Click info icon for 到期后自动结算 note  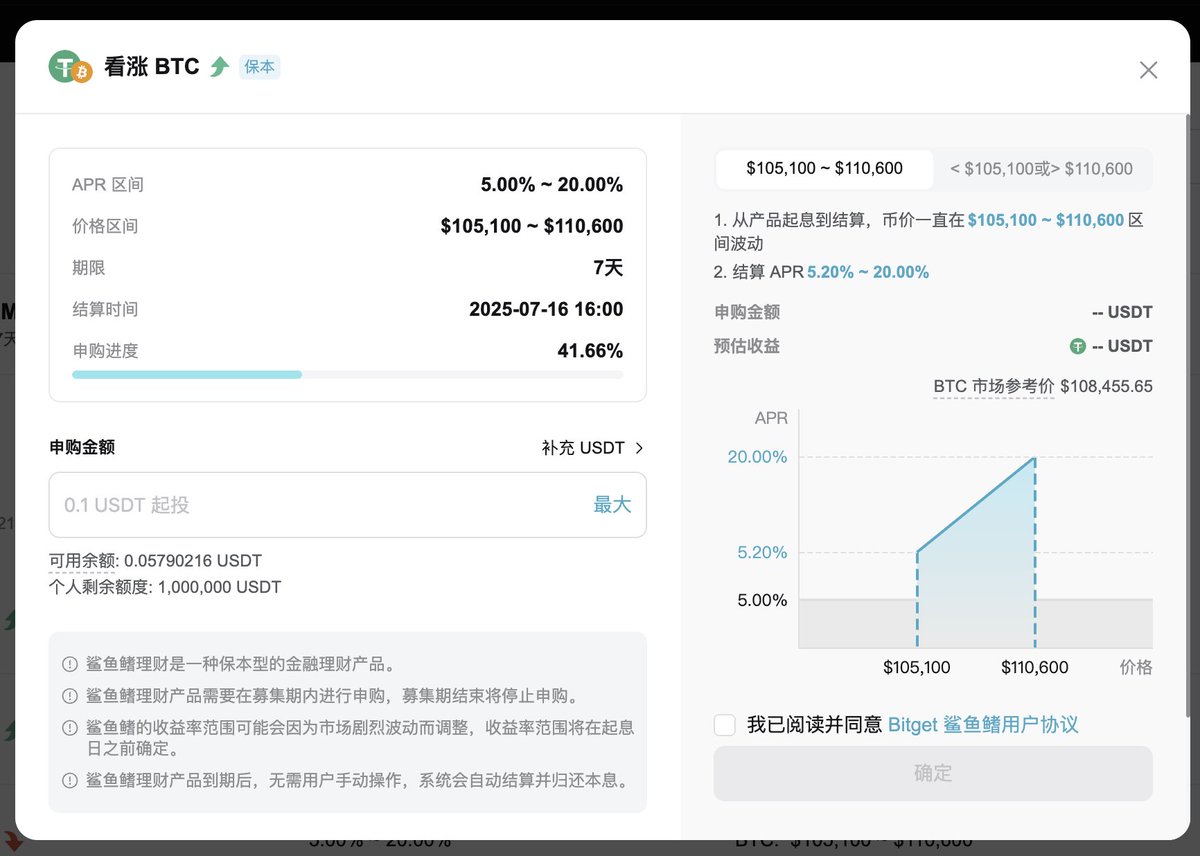click(x=70, y=781)
